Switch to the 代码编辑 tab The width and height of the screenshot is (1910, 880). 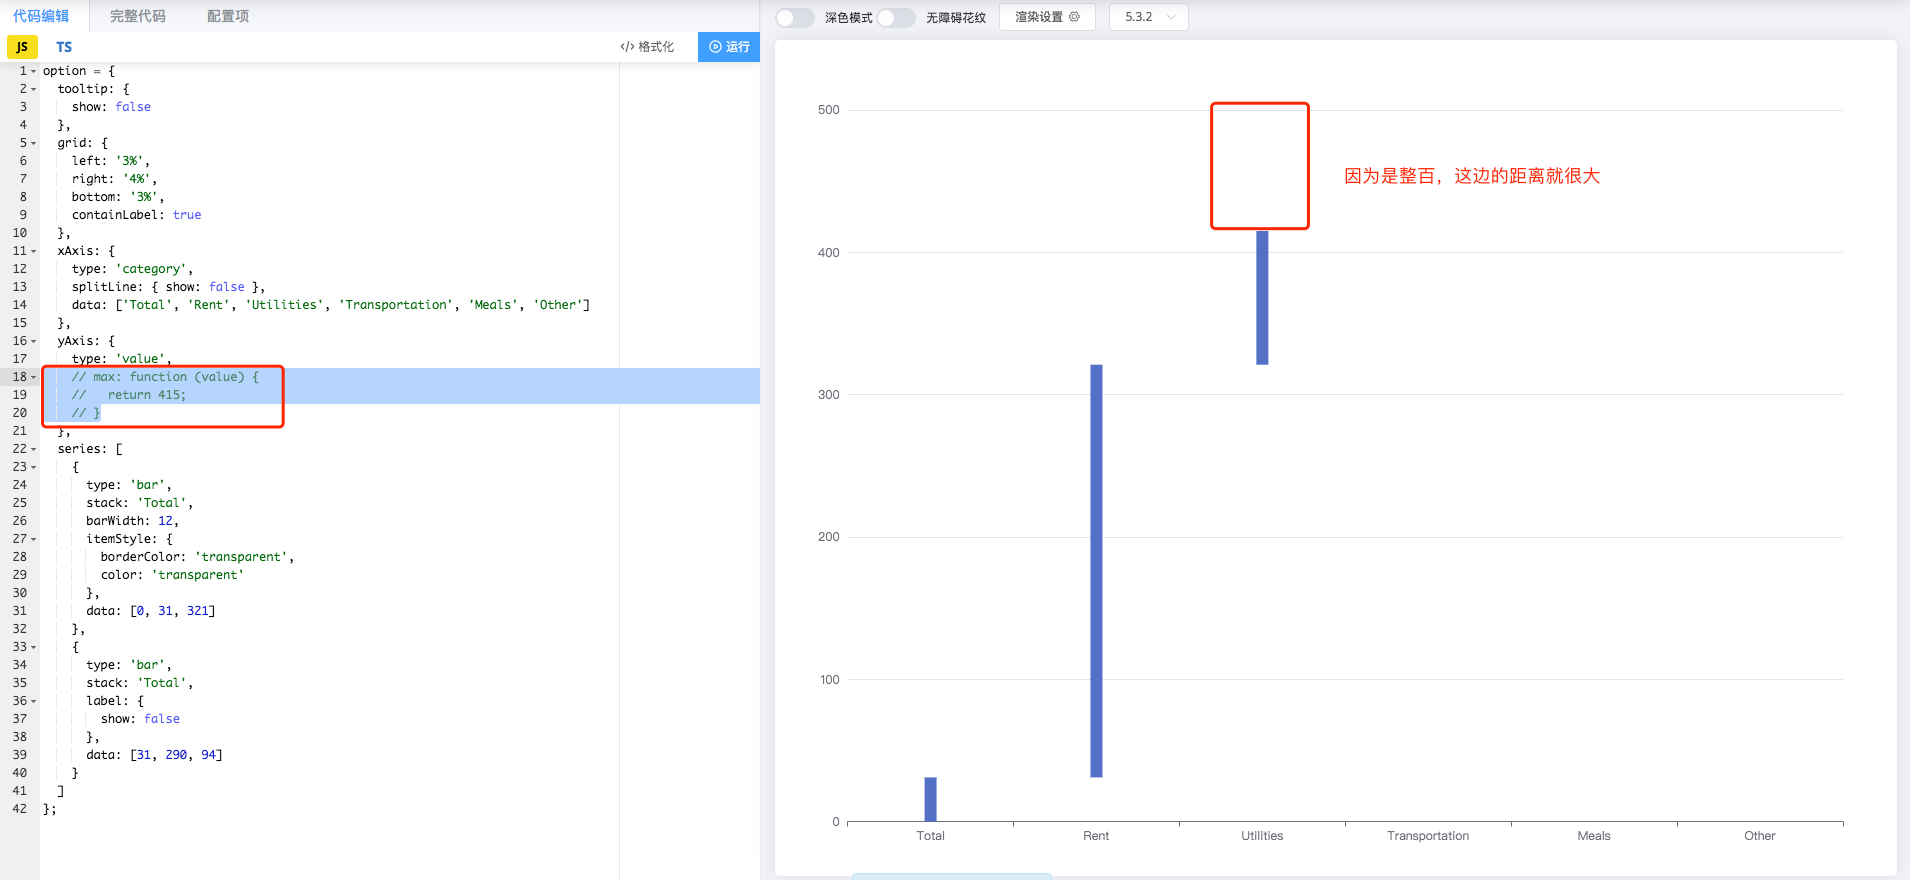[41, 16]
